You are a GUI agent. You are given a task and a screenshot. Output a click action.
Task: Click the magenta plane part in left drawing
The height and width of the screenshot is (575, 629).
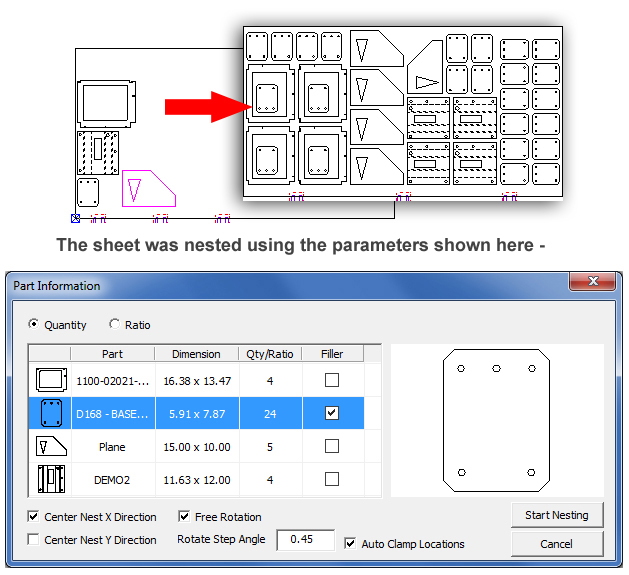[x=146, y=188]
